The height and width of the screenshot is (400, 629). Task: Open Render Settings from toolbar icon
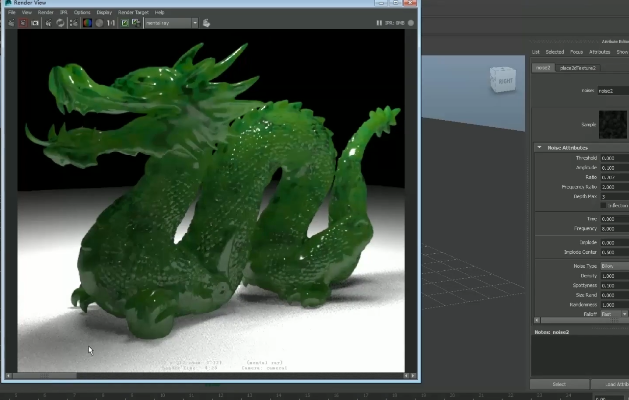tap(74, 22)
